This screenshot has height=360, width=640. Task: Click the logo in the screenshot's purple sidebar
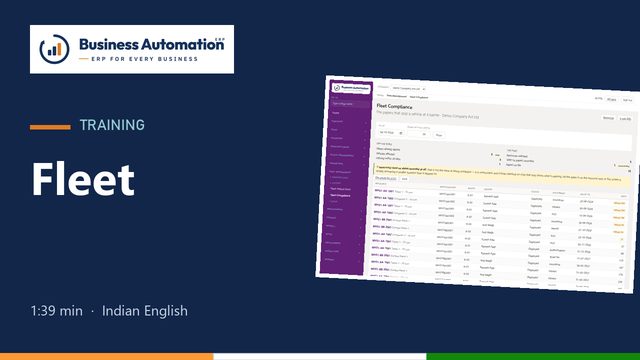(x=351, y=88)
